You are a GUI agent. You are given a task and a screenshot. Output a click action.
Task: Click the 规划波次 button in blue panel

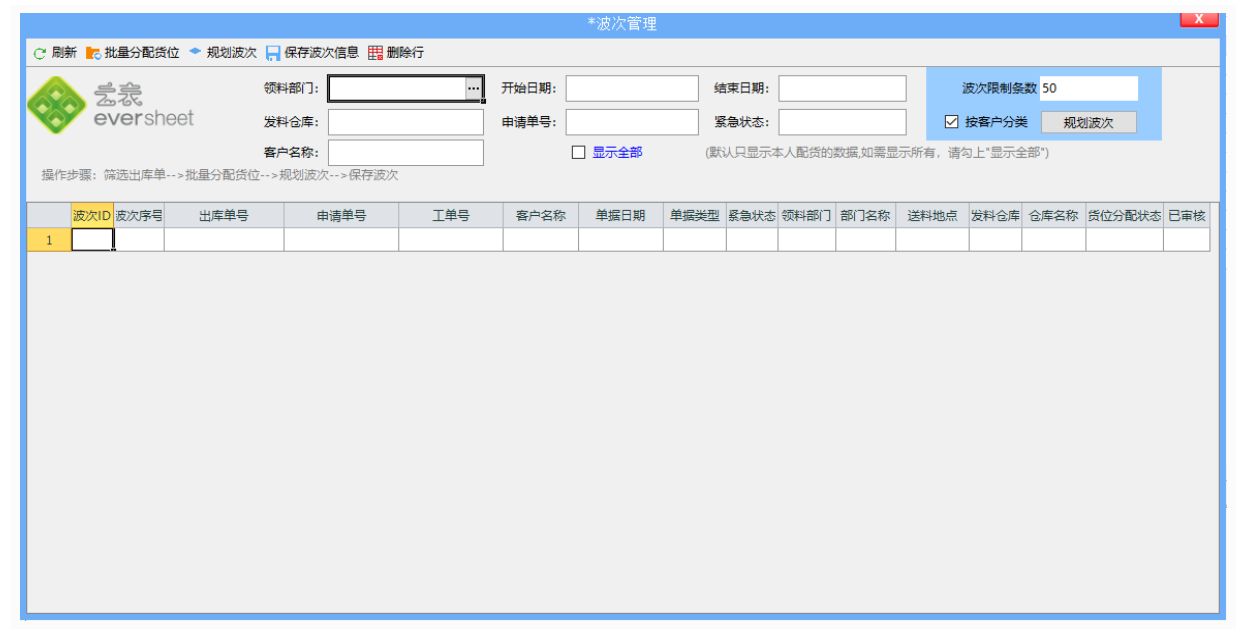pyautogui.click(x=1088, y=123)
